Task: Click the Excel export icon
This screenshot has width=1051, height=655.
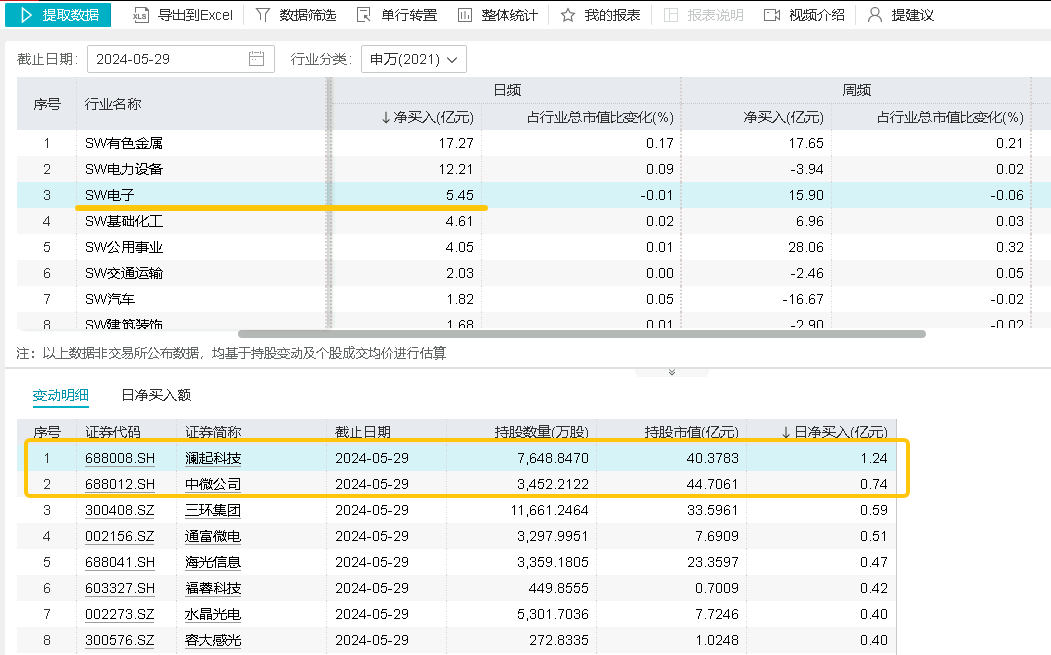Action: [141, 15]
